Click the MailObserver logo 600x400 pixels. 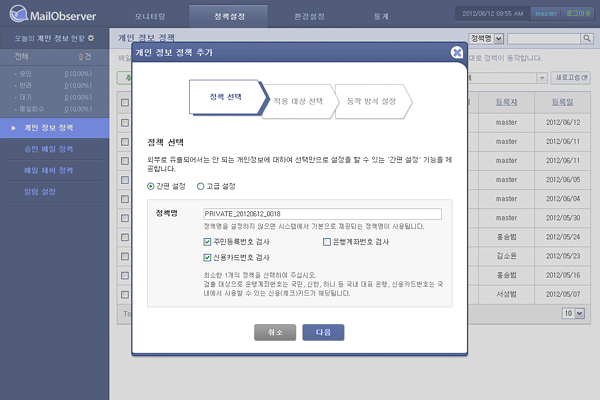(x=53, y=14)
